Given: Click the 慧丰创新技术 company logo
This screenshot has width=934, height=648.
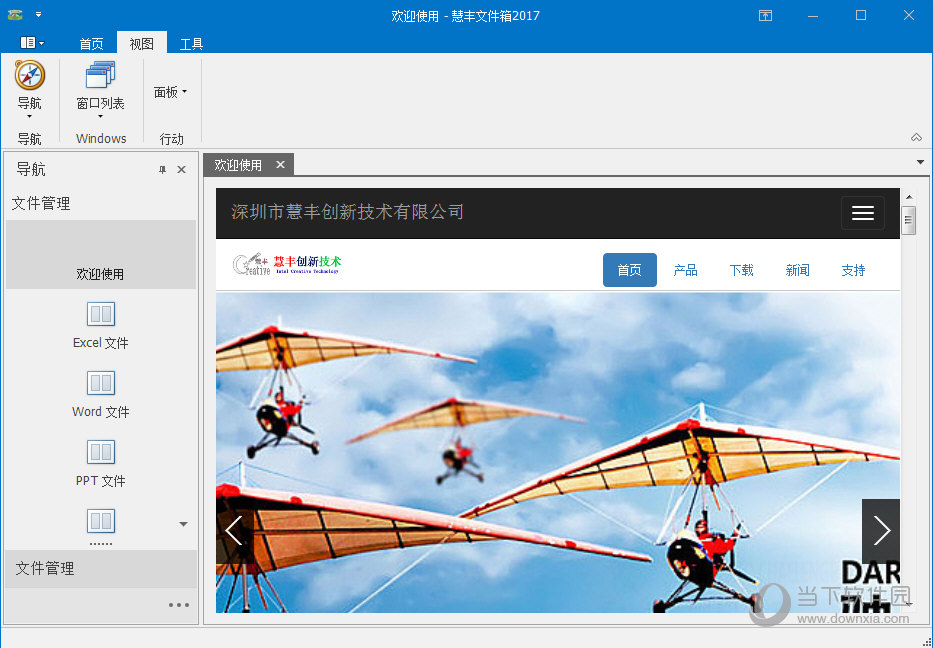Looking at the screenshot, I should tap(287, 264).
